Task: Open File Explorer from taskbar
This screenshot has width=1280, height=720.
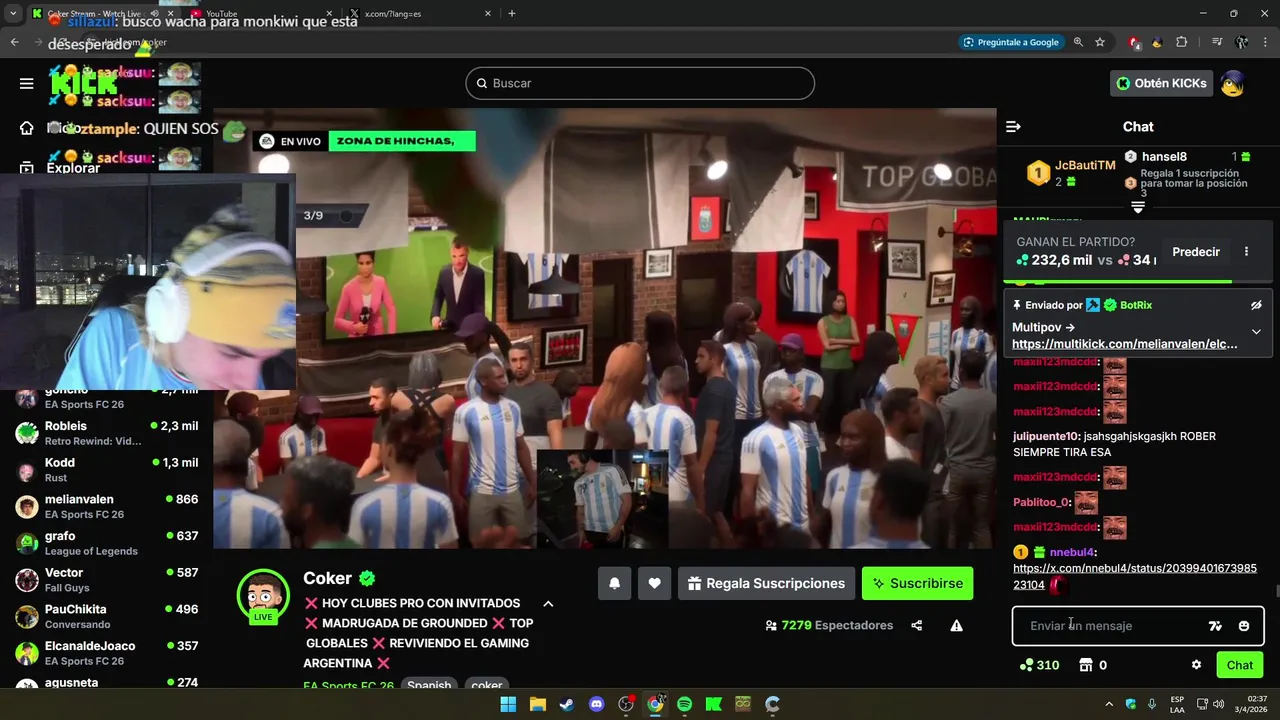Action: (x=537, y=704)
